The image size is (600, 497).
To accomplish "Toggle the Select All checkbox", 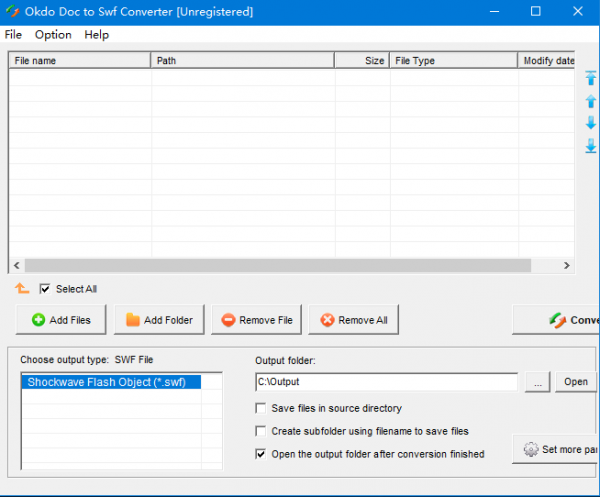I will [x=45, y=289].
